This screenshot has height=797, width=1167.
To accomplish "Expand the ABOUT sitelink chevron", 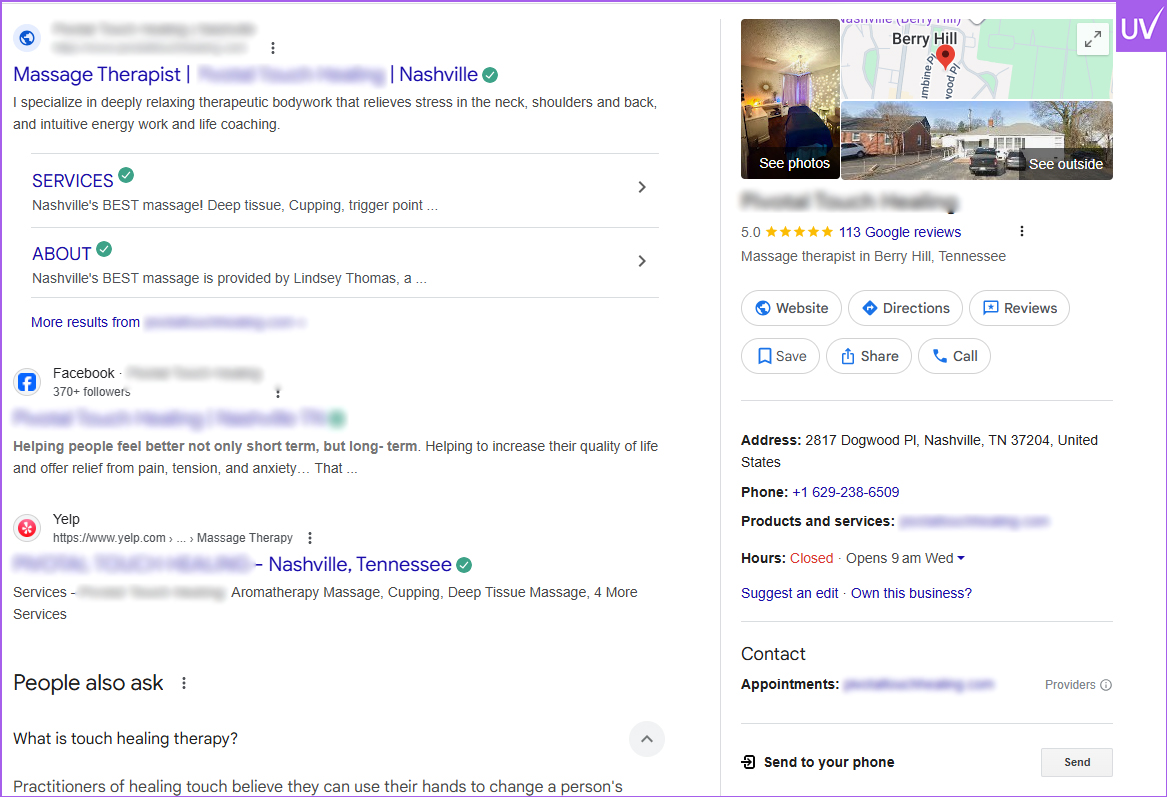I will [x=642, y=261].
